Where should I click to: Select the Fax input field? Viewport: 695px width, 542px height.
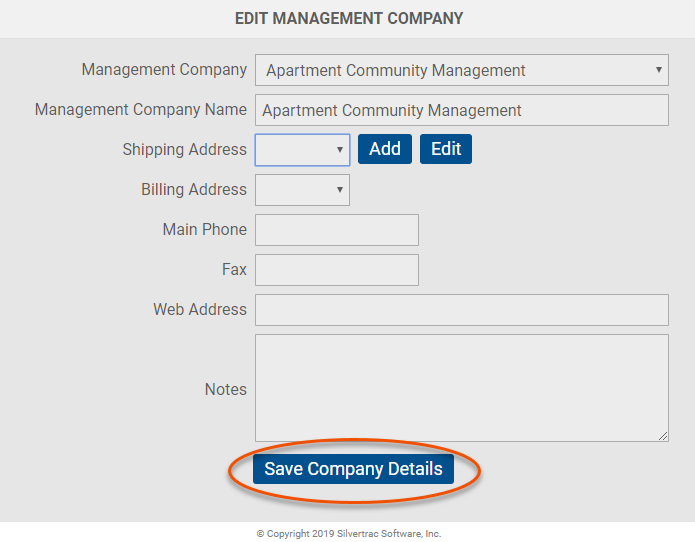[337, 270]
